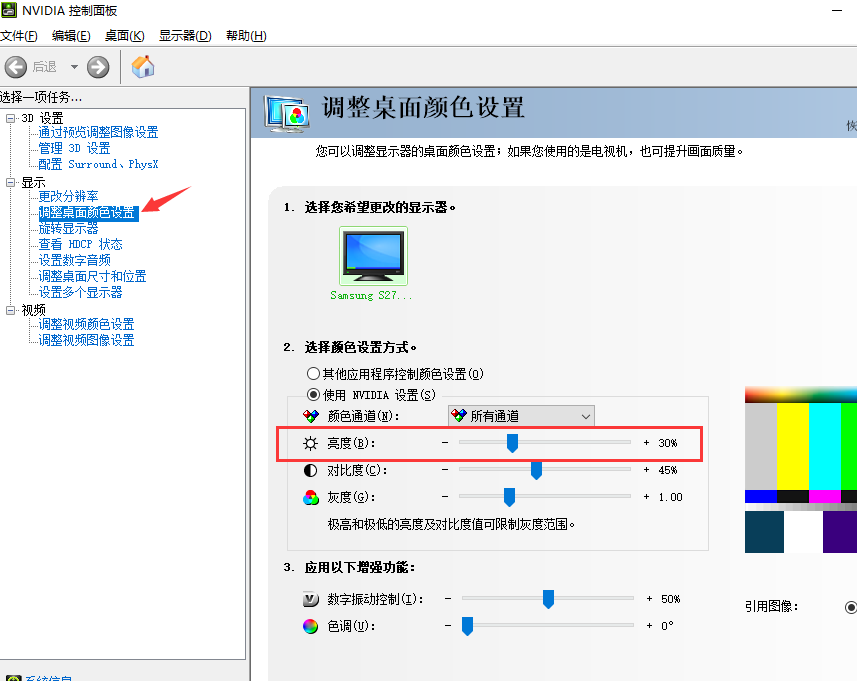The height and width of the screenshot is (681, 857).
Task: Open the 所有通道 color channel dropdown
Action: (x=584, y=416)
